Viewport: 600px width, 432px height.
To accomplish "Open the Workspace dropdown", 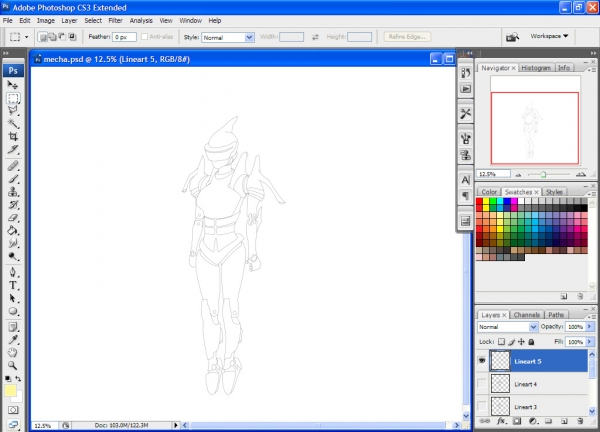I will [549, 36].
